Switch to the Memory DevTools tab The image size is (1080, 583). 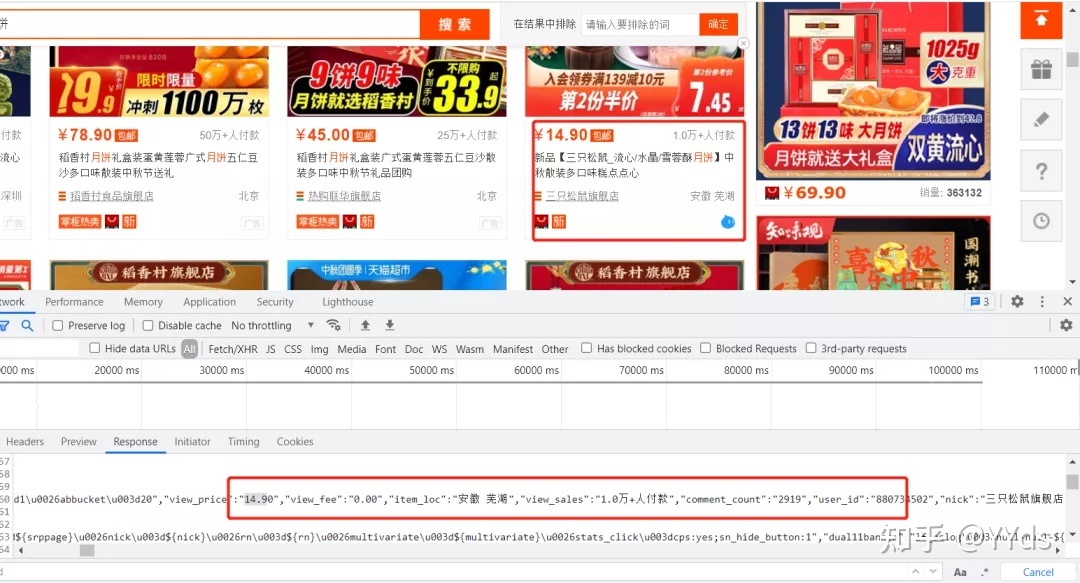click(143, 302)
